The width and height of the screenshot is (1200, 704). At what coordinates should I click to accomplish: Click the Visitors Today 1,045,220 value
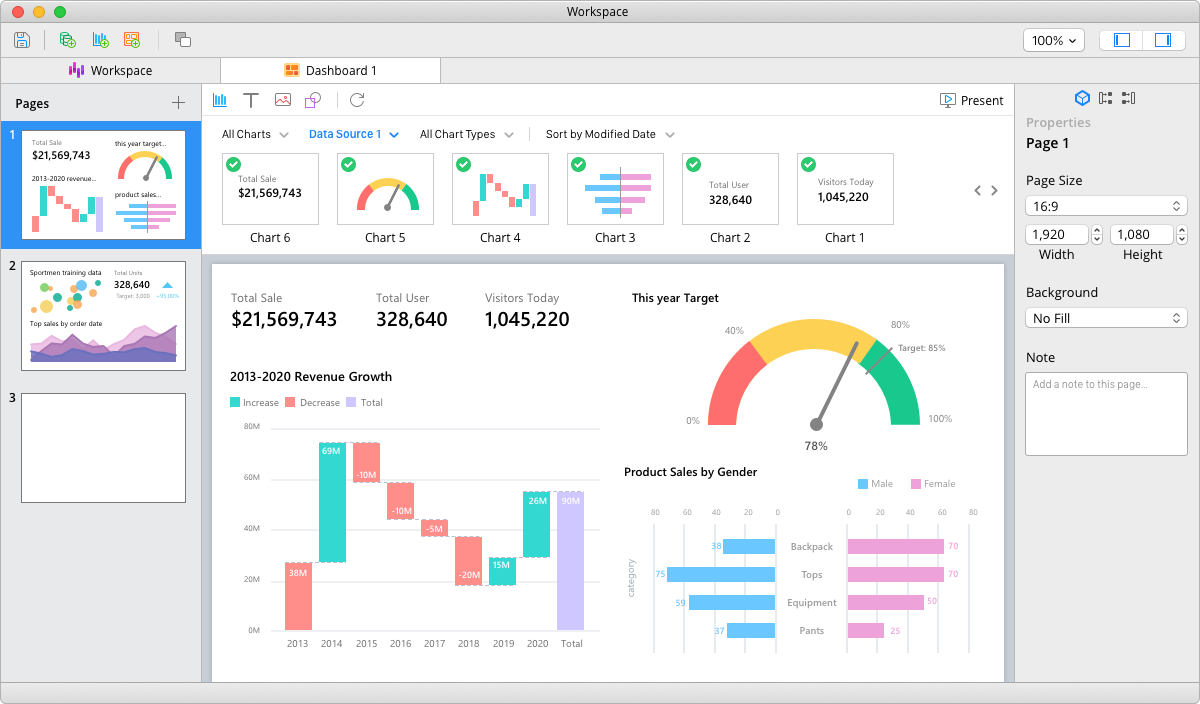(527, 320)
